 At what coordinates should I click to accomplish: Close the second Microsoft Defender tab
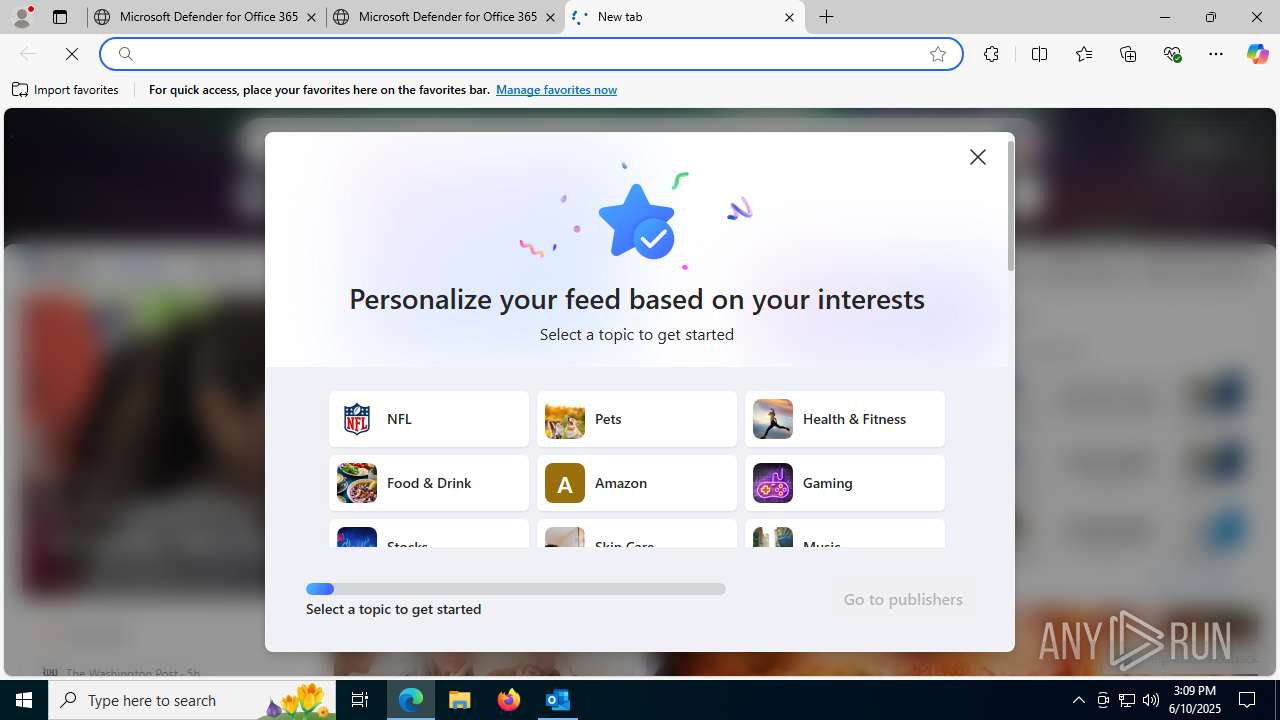coord(550,17)
